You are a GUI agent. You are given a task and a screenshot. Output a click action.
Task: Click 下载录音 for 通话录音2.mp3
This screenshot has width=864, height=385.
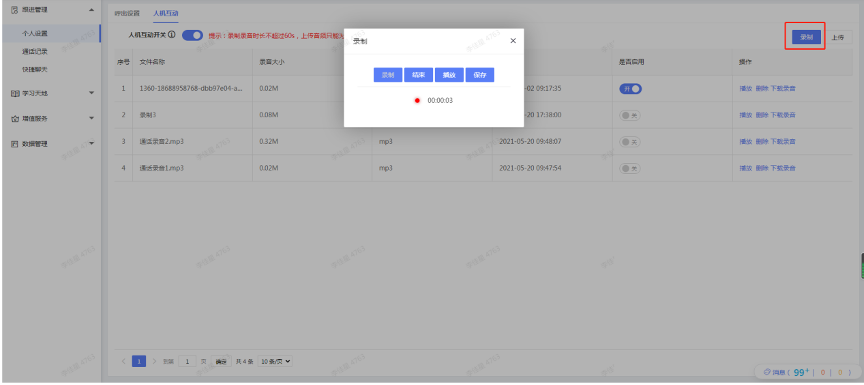(782, 142)
